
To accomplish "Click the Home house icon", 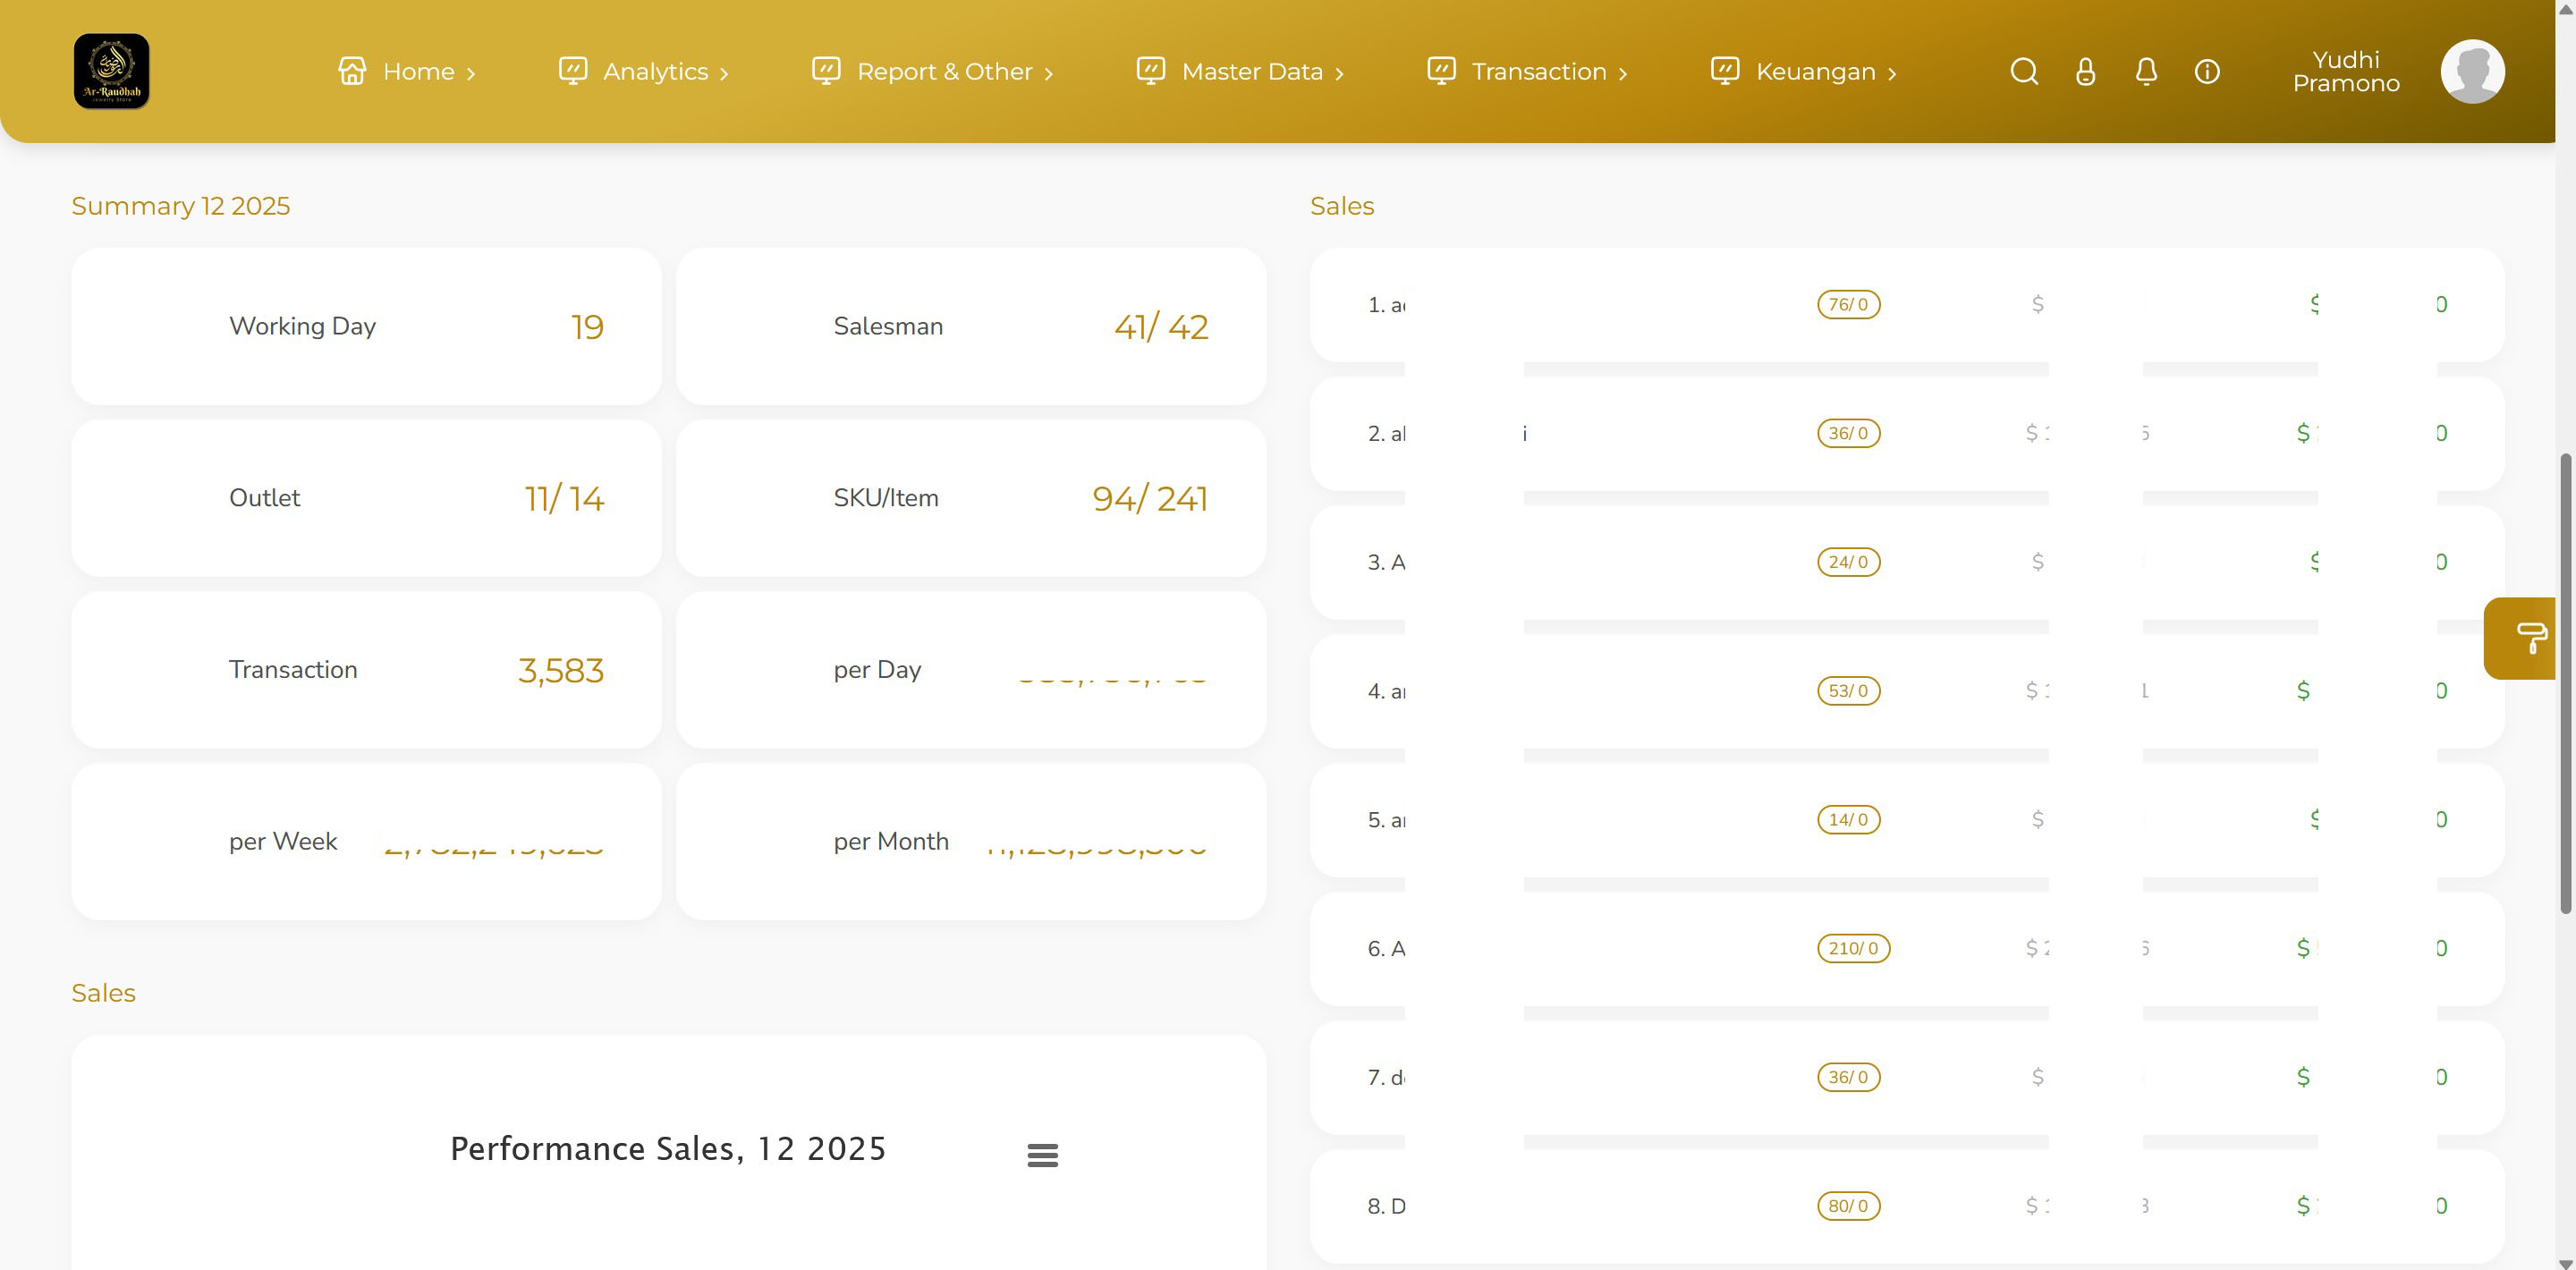I will click(352, 71).
